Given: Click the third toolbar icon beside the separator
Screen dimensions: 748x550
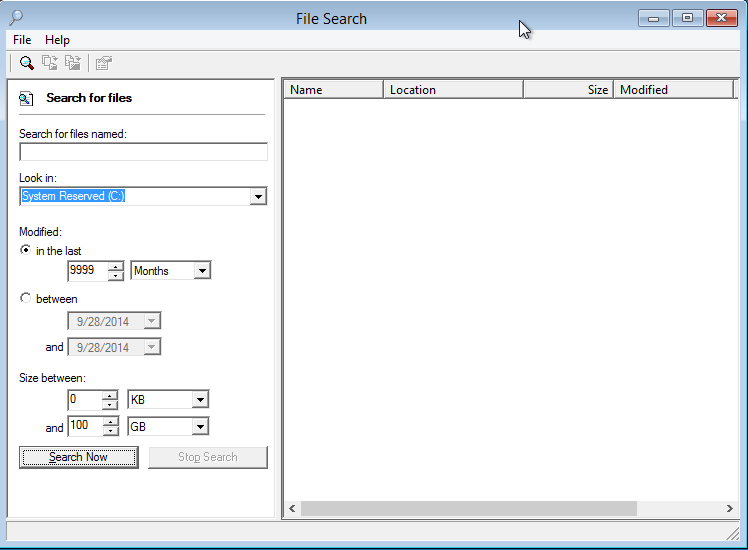Looking at the screenshot, I should [x=73, y=63].
